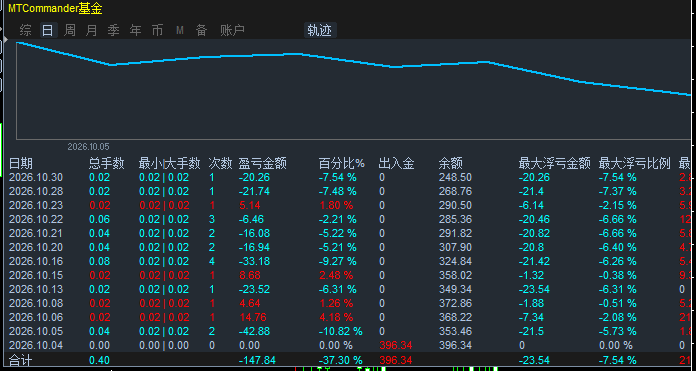Click max floating loss -1.32 on 2026.10.15

[531, 275]
